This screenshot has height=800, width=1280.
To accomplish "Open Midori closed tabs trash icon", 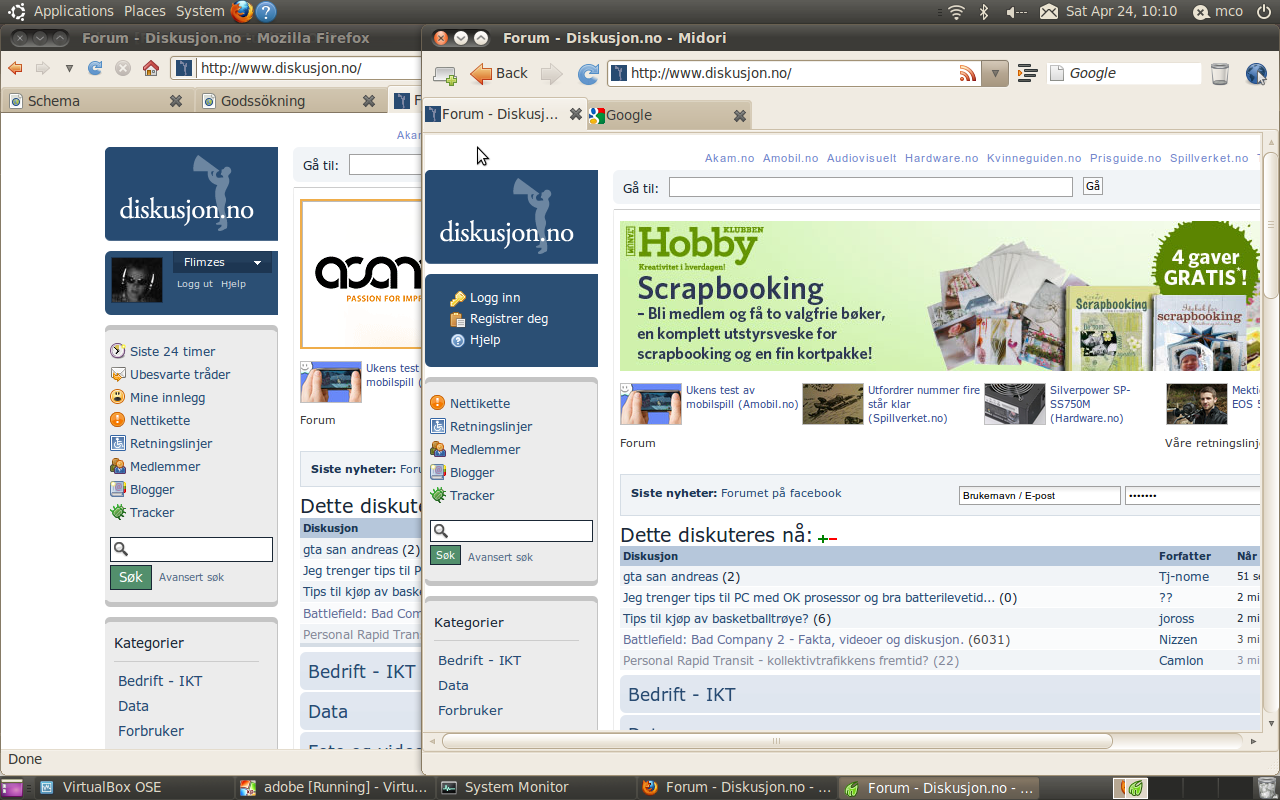I will (x=1219, y=73).
